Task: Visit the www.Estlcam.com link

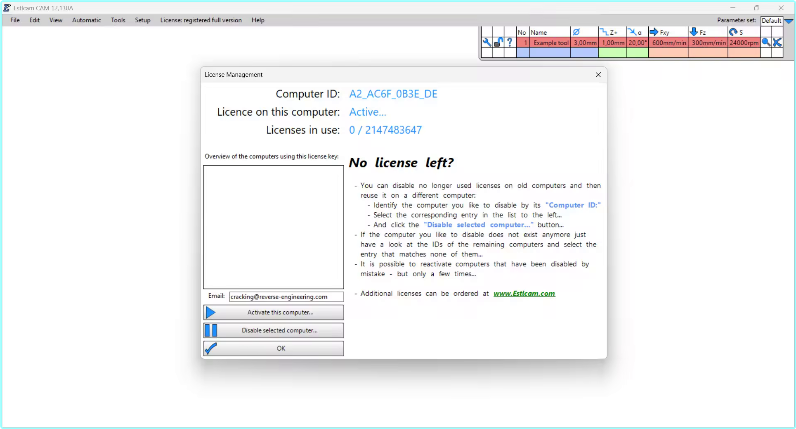Action: coord(524,294)
